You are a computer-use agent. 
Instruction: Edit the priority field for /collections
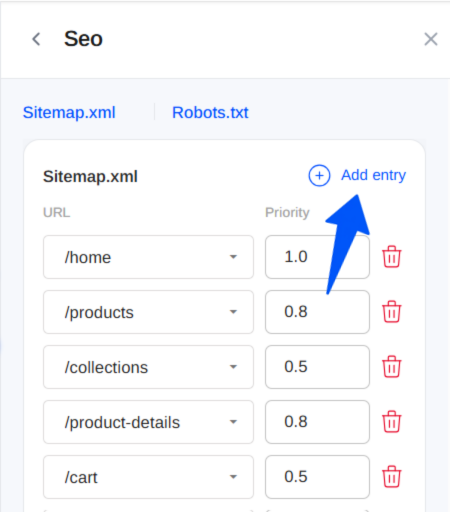pyautogui.click(x=317, y=367)
